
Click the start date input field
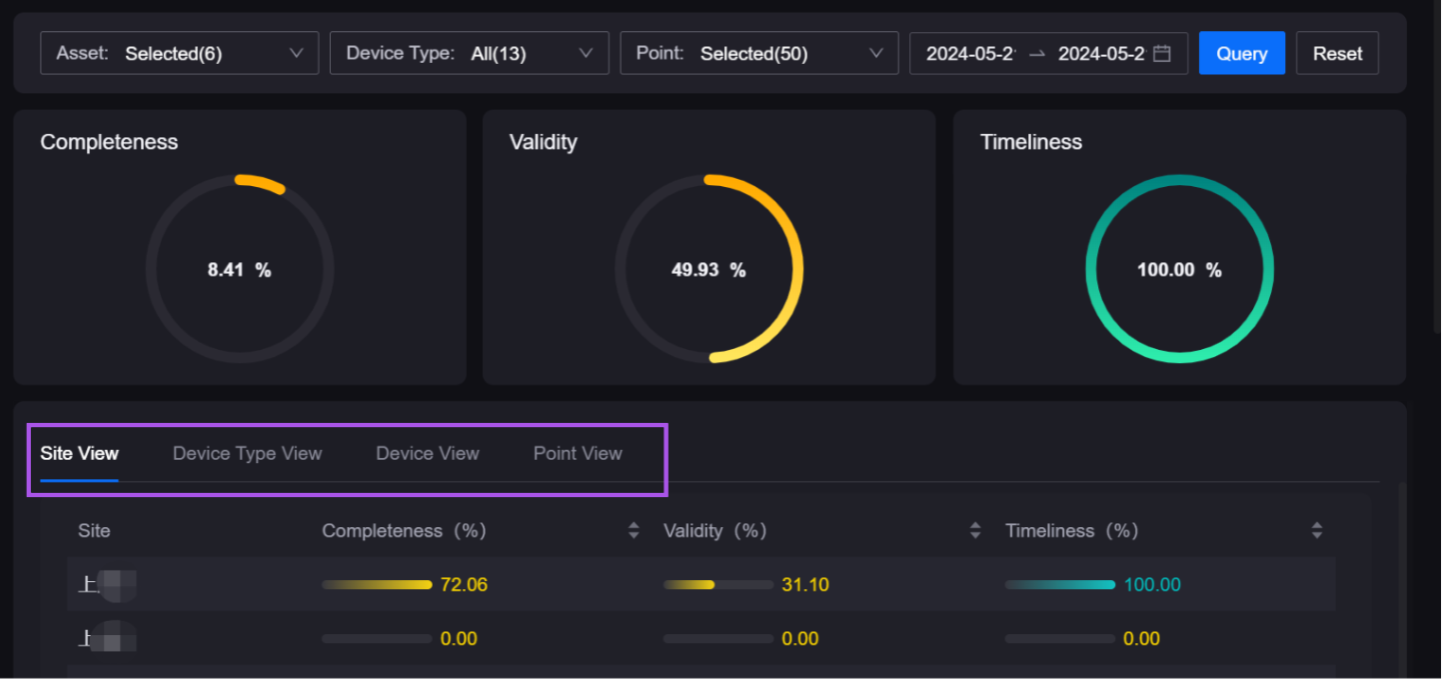(970, 54)
